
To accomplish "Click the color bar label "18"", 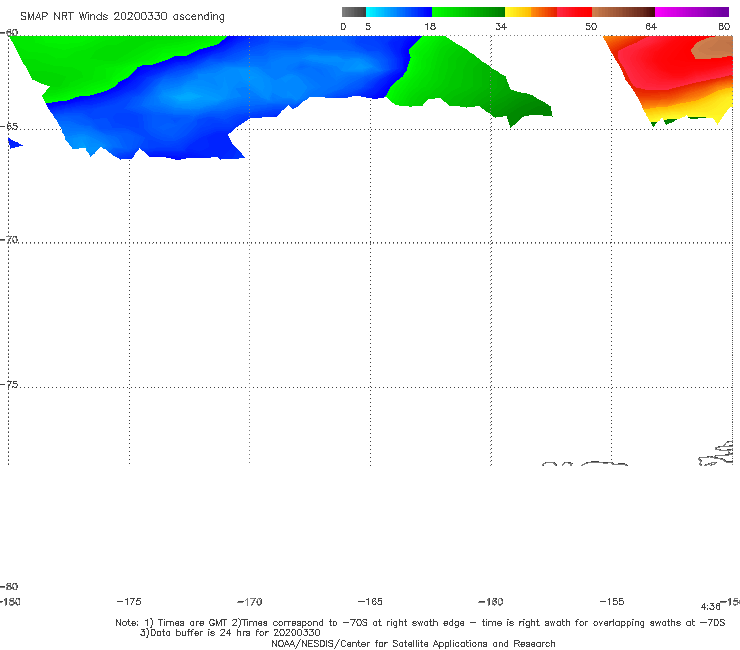I will tap(430, 27).
